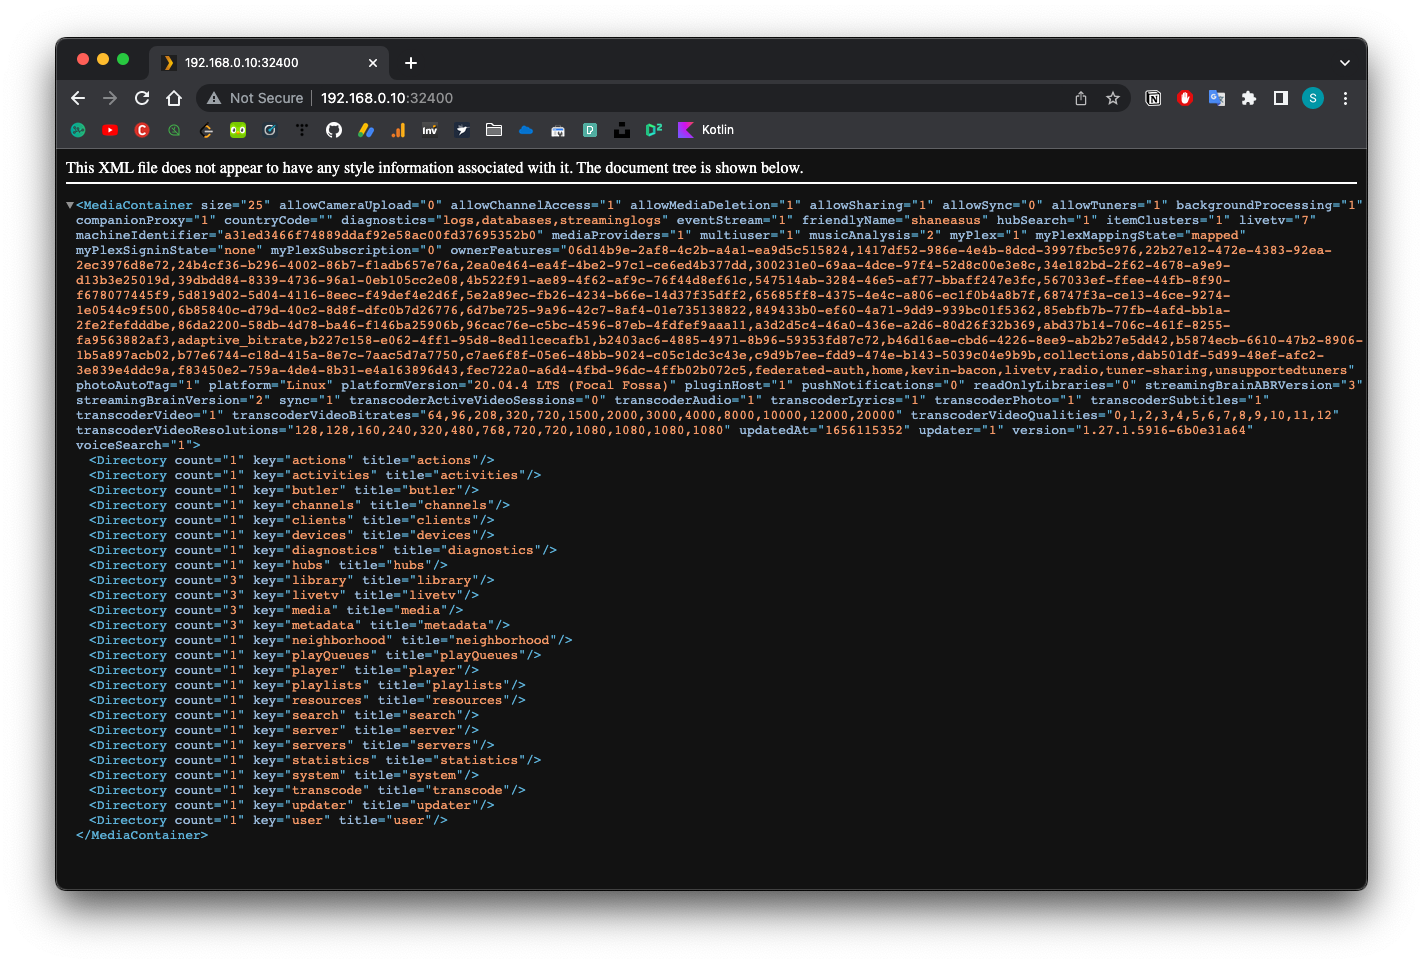This screenshot has width=1423, height=964.
Task: Click the version="1.27.1.5916-6b0e31a64" attribute
Action: (1132, 430)
